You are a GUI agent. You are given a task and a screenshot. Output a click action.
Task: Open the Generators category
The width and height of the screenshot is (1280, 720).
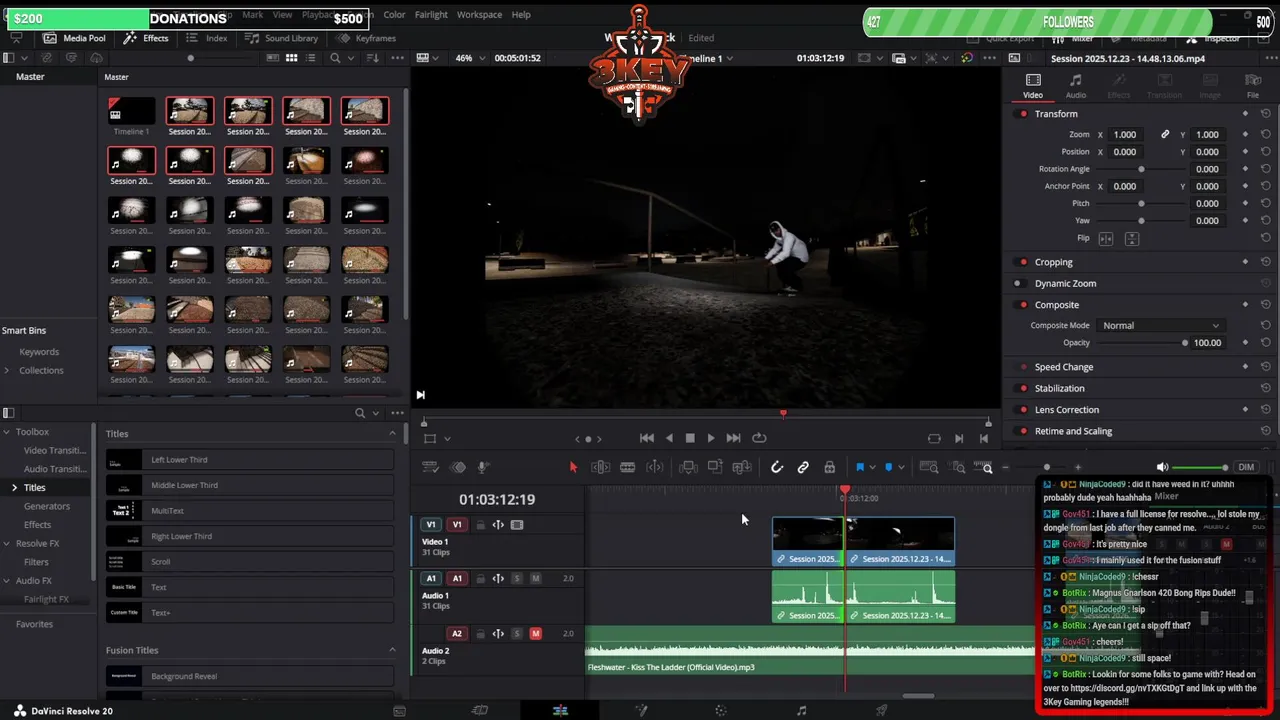point(47,506)
